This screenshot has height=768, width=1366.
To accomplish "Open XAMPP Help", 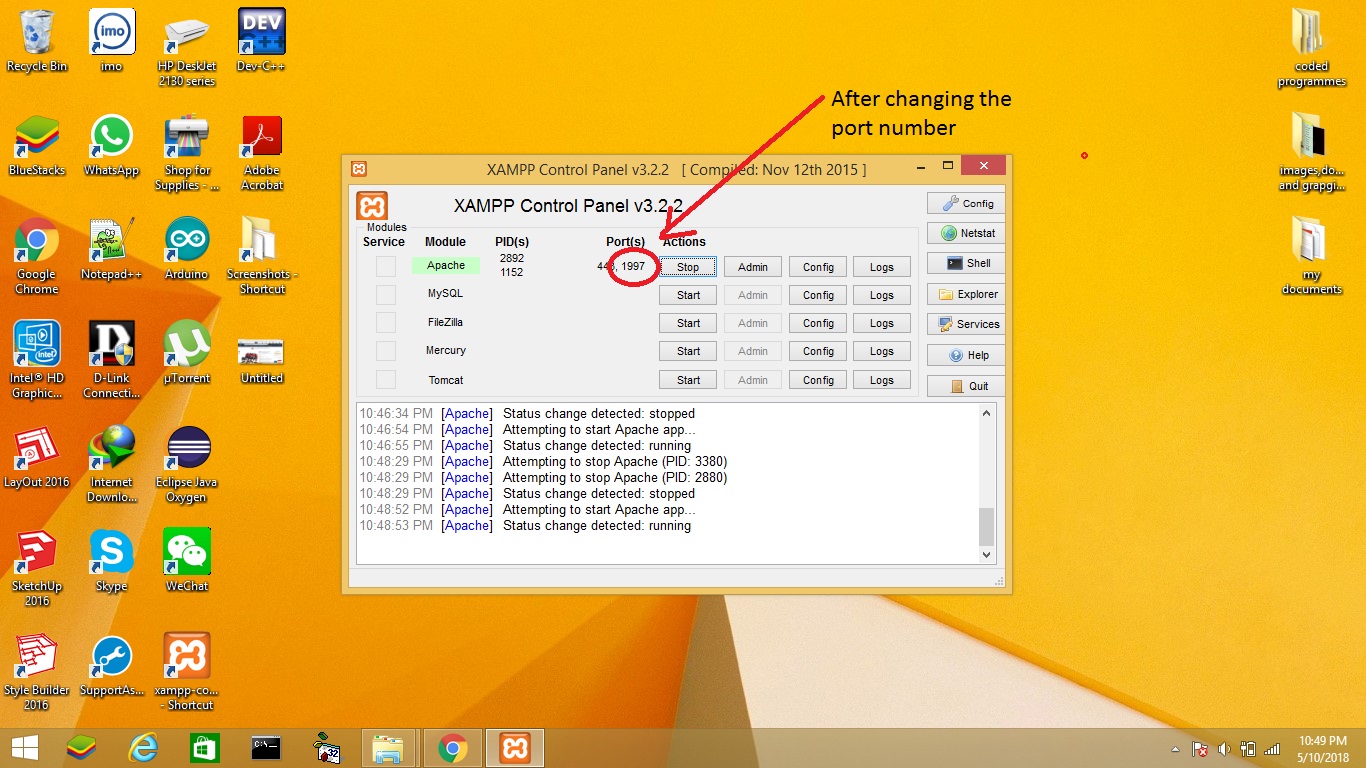I will coord(965,355).
